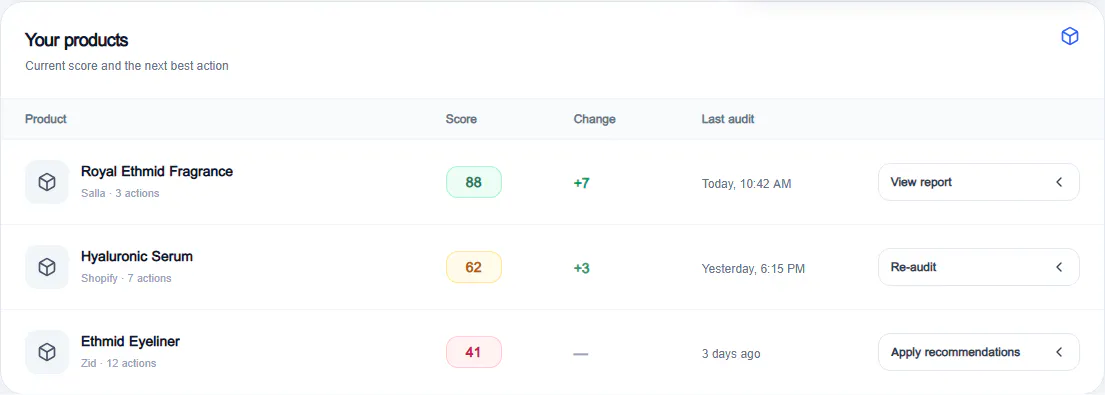Click the 'Salla · 3 actions' subtitle
The height and width of the screenshot is (395, 1105).
click(x=120, y=193)
